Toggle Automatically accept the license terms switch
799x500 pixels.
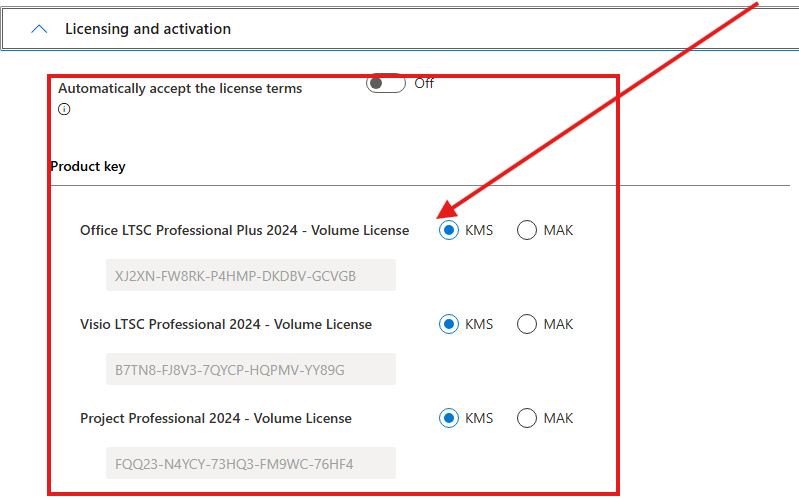386,83
